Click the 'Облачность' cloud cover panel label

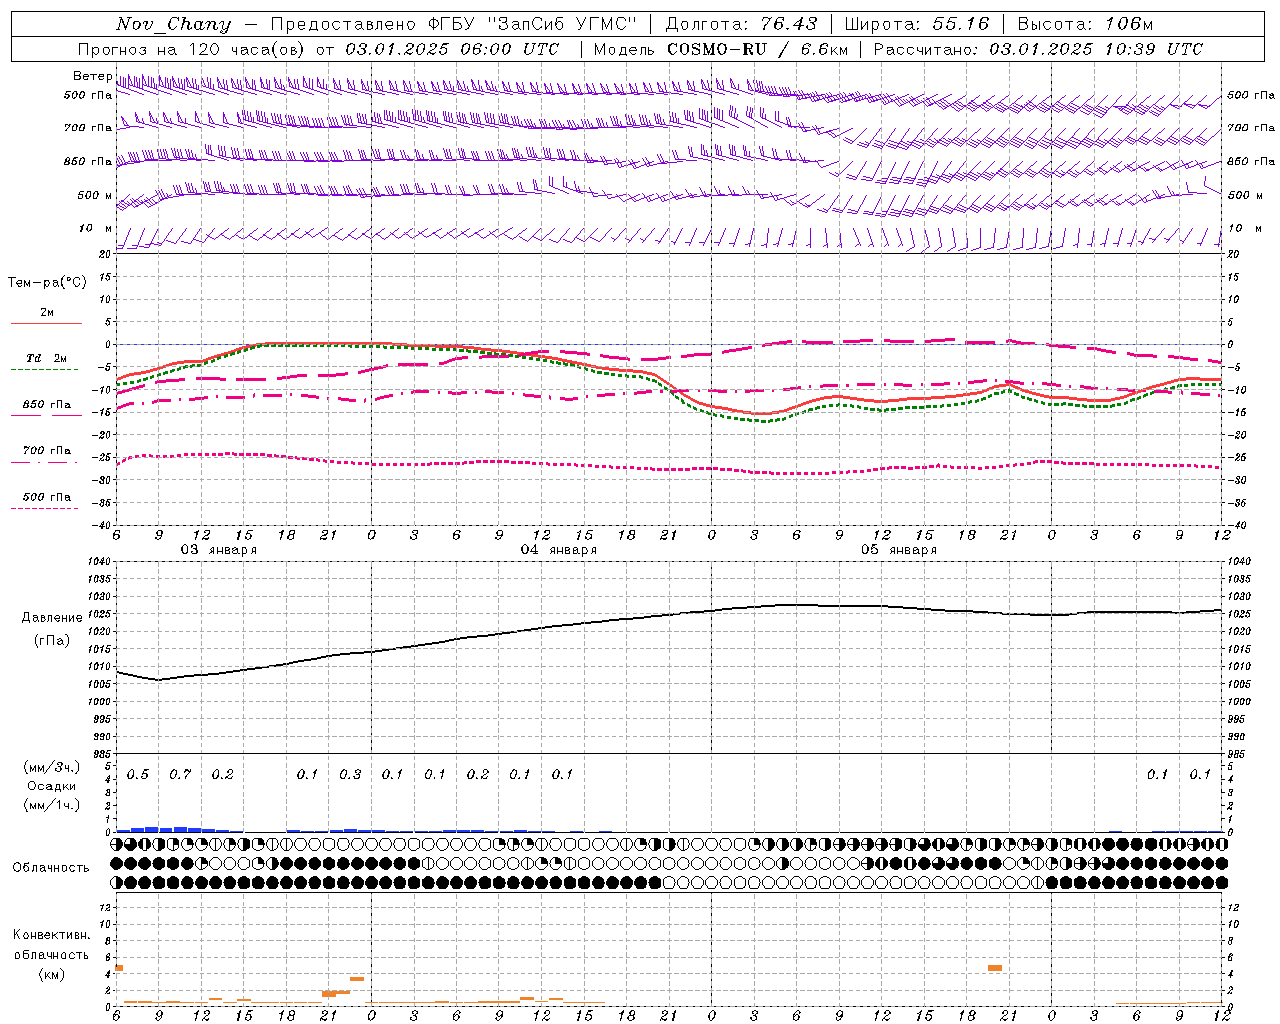pos(51,868)
